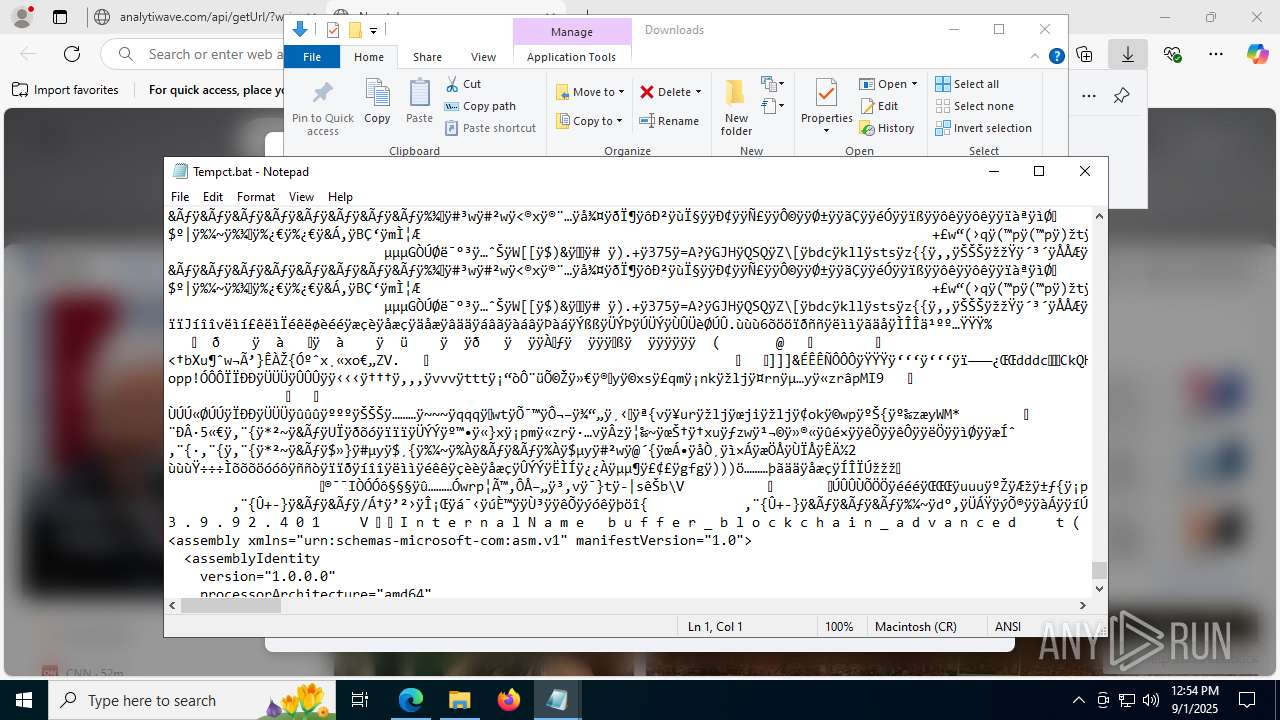This screenshot has width=1280, height=720.
Task: Switch to Explorer's View ribbon tab
Action: tap(483, 57)
